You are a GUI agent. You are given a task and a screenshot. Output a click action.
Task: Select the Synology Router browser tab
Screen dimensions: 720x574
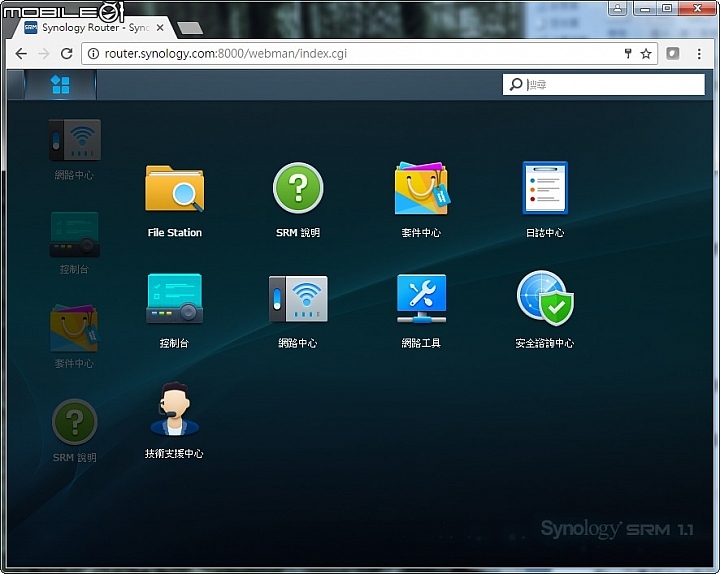point(95,28)
